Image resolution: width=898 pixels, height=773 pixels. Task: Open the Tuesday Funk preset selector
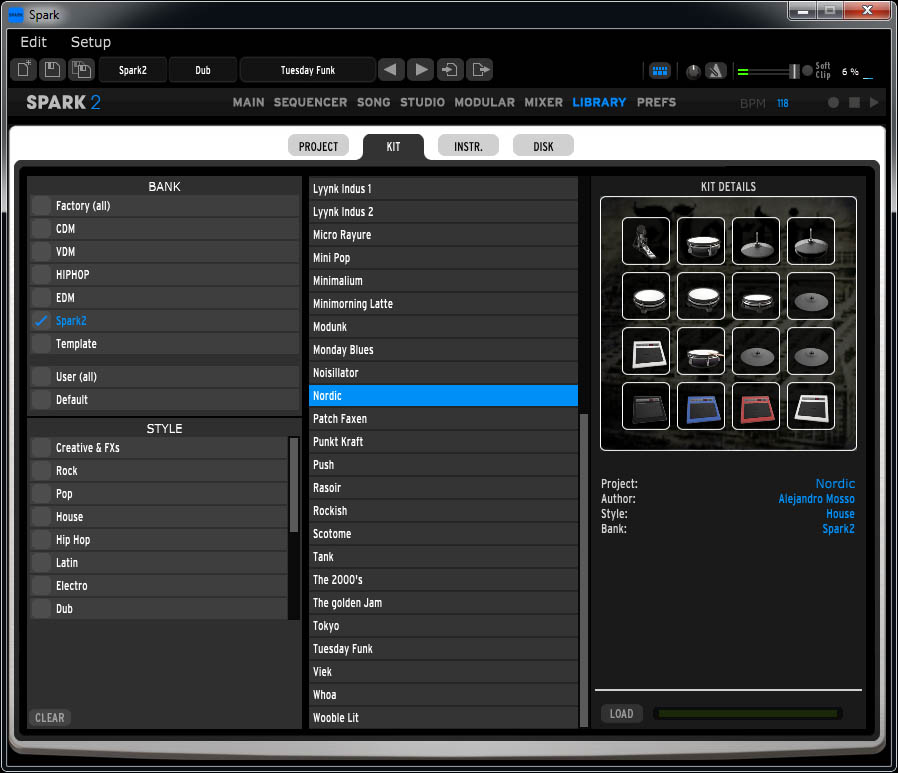pyautogui.click(x=308, y=70)
